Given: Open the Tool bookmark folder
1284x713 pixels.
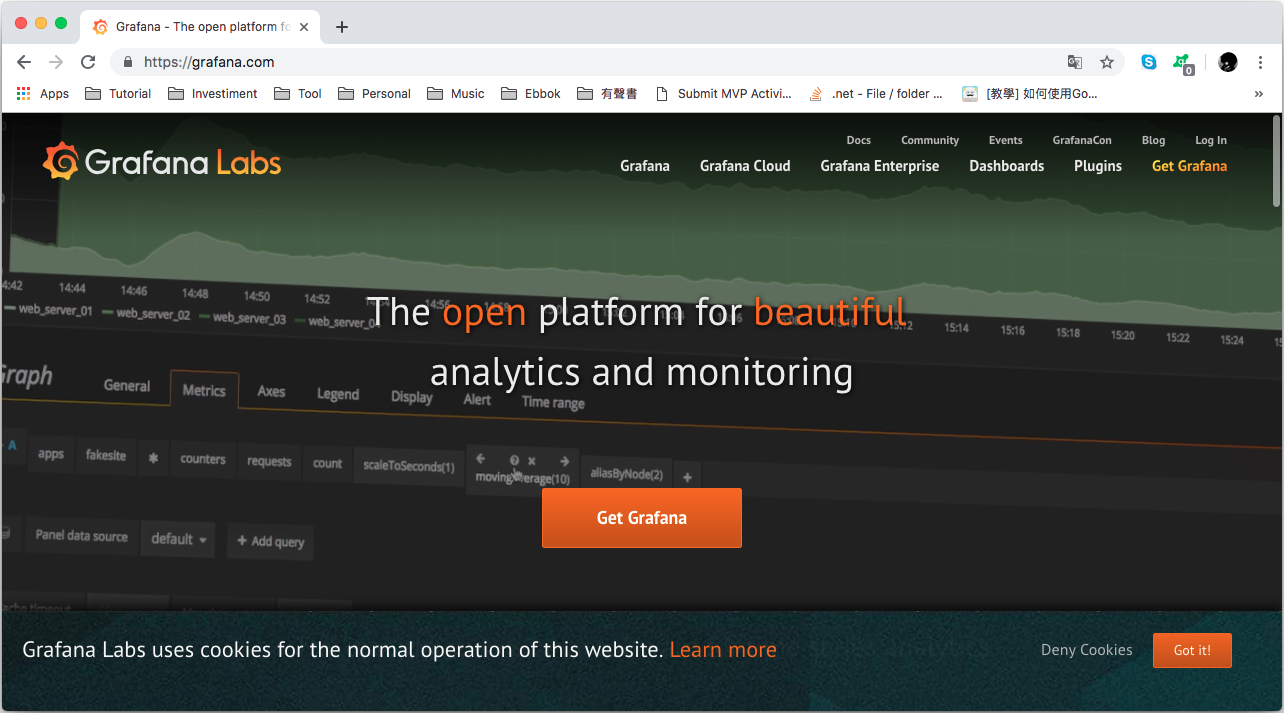Looking at the screenshot, I should [x=298, y=94].
